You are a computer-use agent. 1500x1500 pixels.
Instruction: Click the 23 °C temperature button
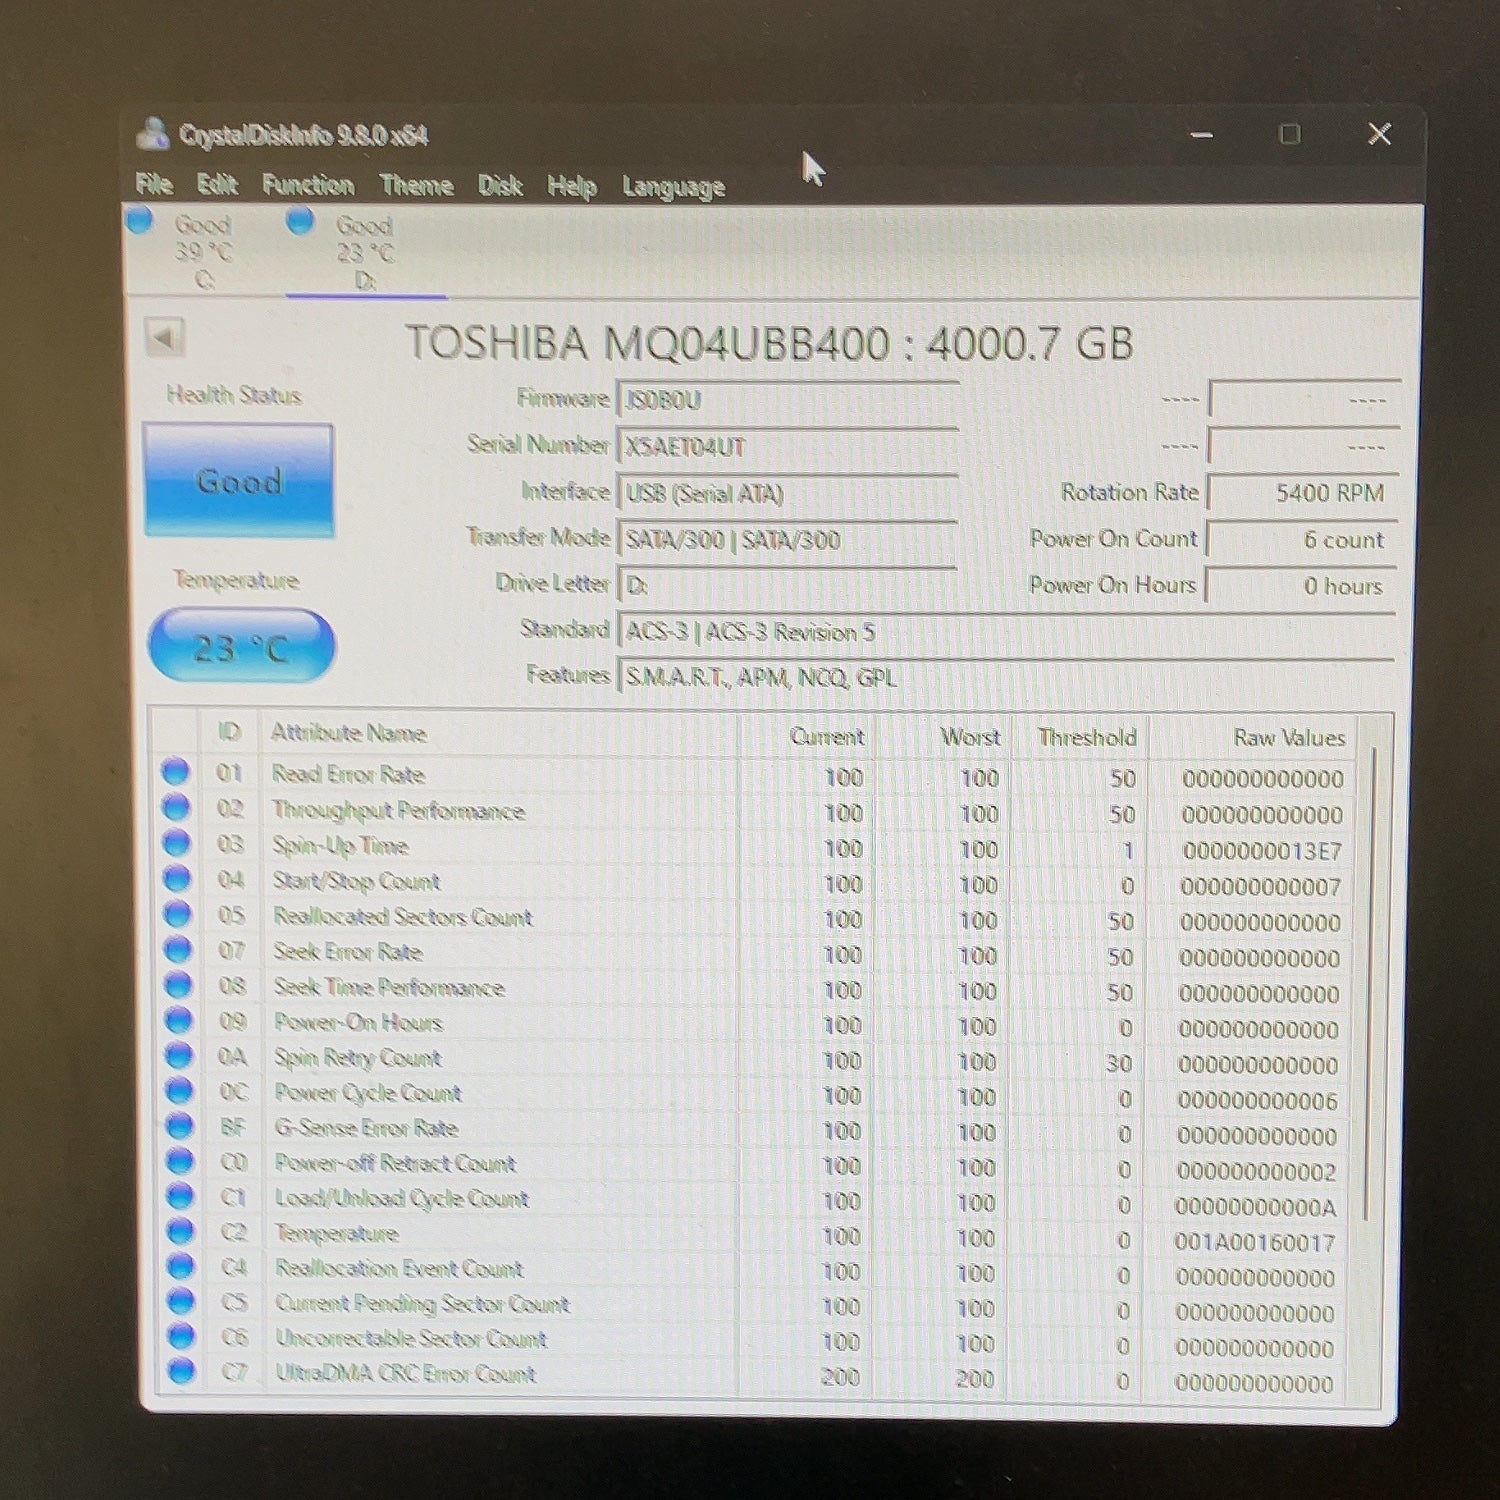tap(241, 646)
